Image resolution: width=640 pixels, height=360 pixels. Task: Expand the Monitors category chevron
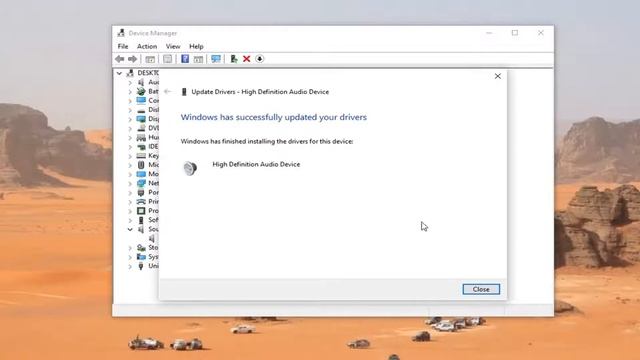[130, 174]
